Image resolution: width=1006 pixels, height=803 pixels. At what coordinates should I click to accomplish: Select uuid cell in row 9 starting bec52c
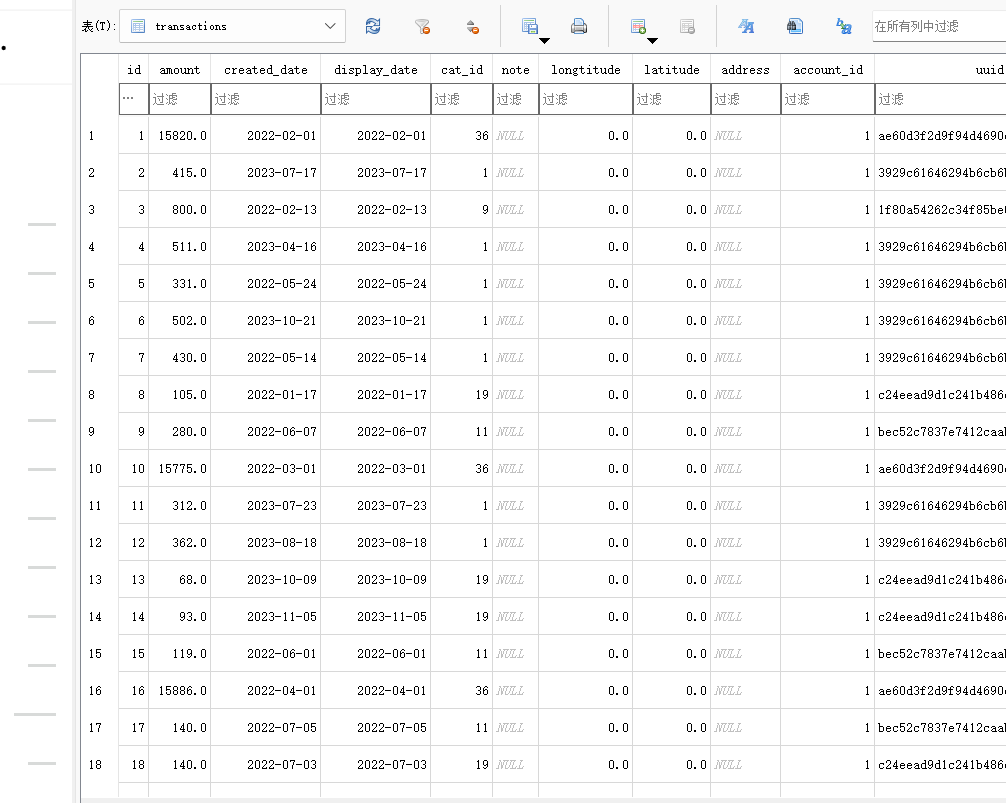941,432
